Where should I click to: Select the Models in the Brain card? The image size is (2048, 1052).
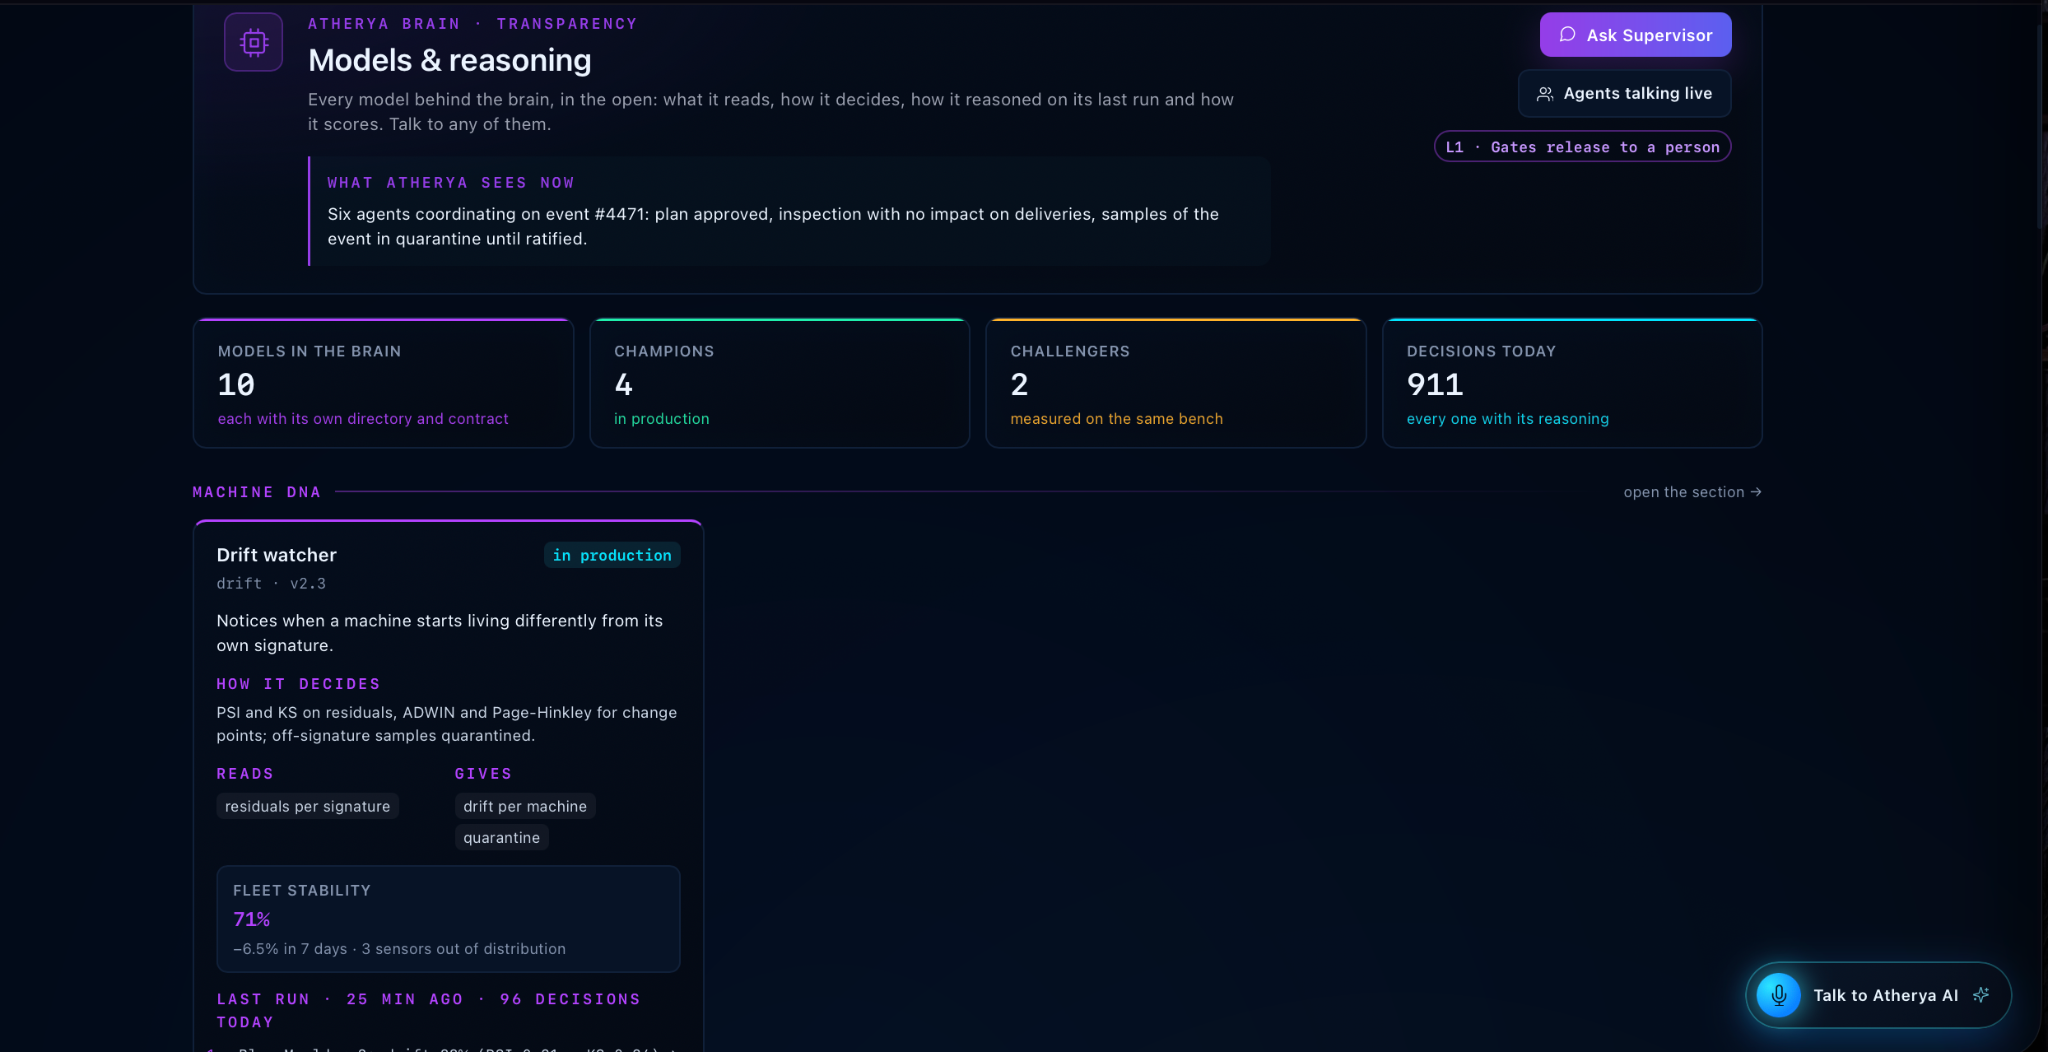383,383
